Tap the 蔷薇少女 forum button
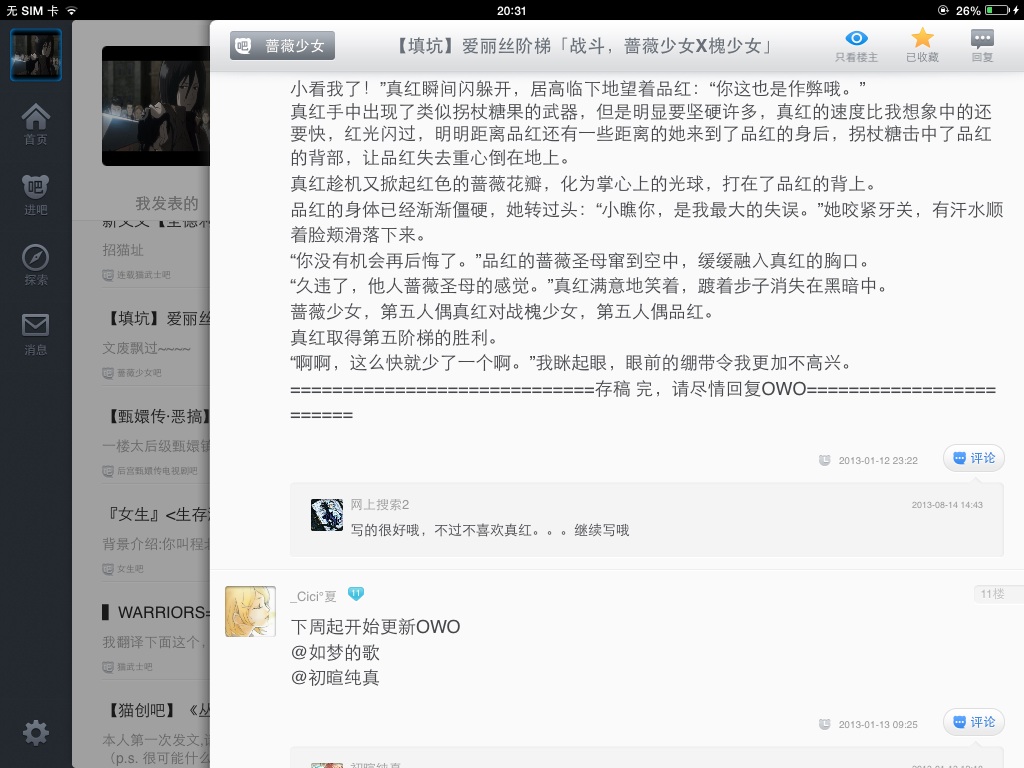1024x768 pixels. [282, 46]
